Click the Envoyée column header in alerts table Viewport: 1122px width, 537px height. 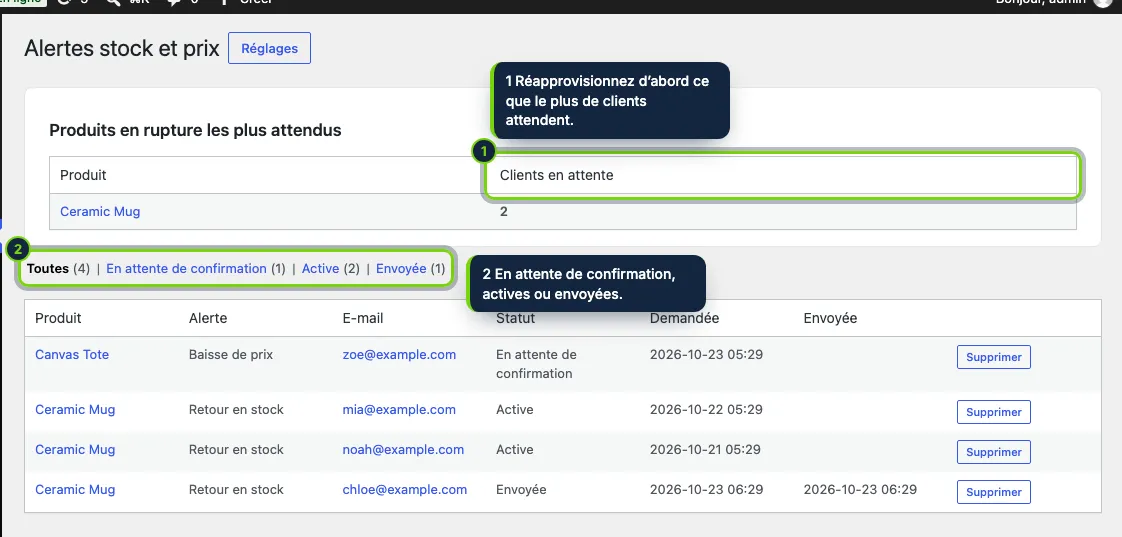[830, 318]
